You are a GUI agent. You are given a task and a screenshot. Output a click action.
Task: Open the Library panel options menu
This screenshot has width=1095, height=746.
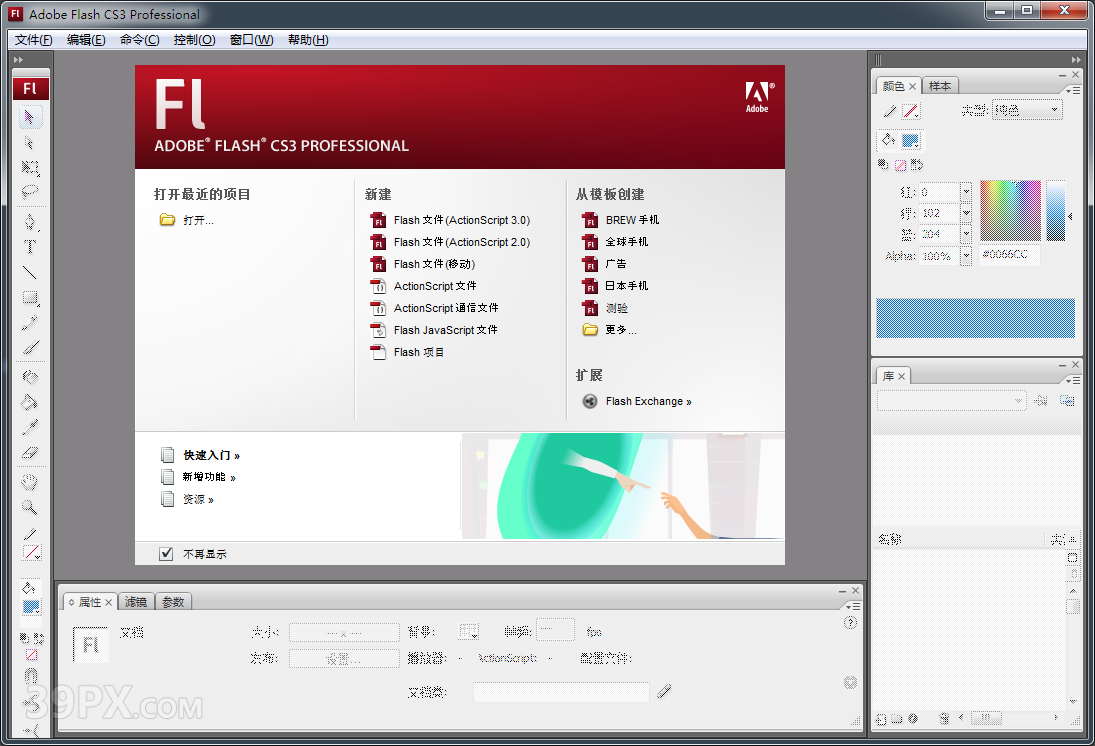click(1072, 380)
